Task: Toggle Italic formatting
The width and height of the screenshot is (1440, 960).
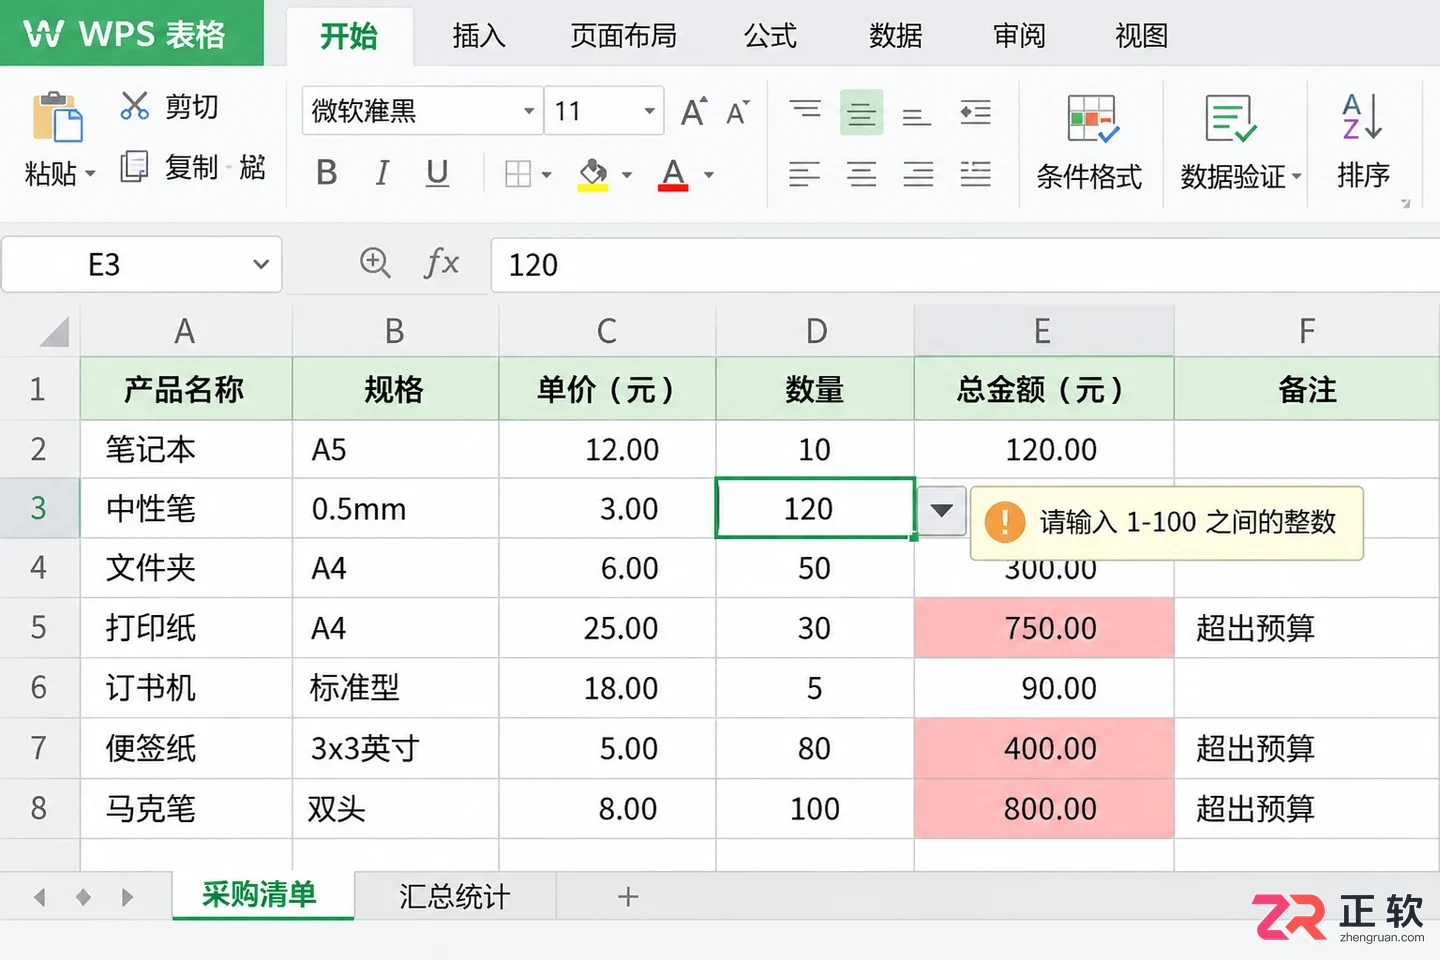Action: pos(382,173)
